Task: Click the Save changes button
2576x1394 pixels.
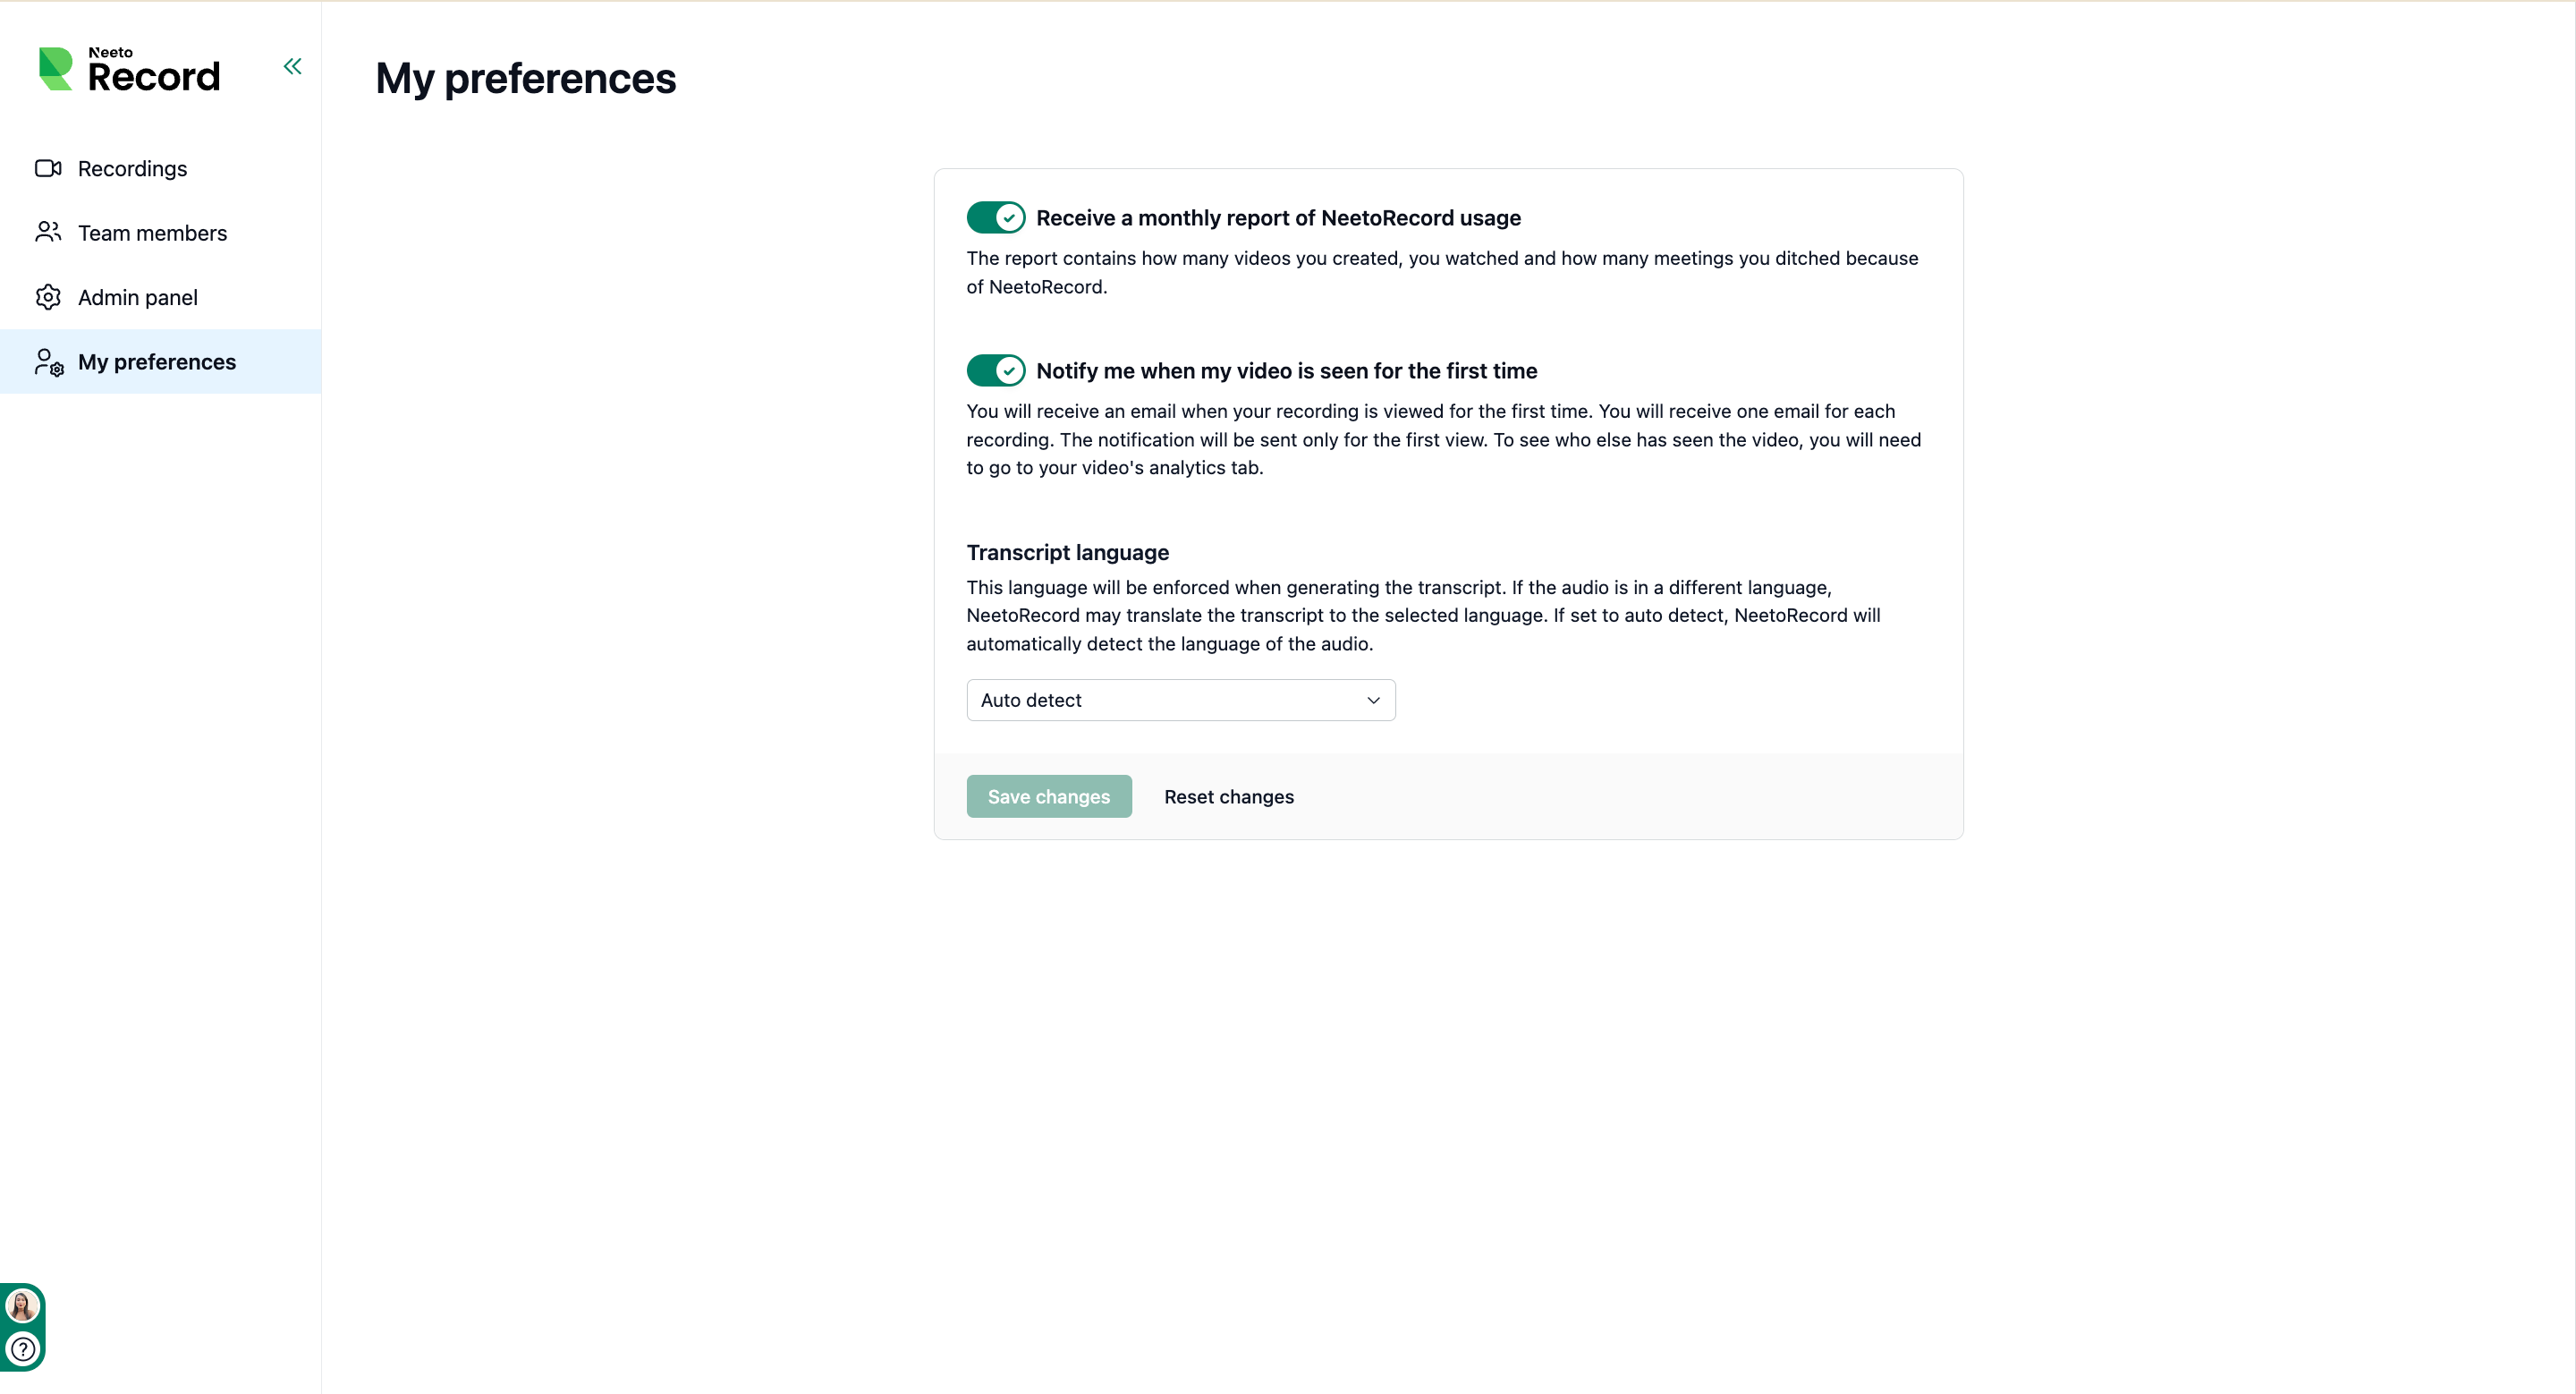Action: pyautogui.click(x=1049, y=796)
